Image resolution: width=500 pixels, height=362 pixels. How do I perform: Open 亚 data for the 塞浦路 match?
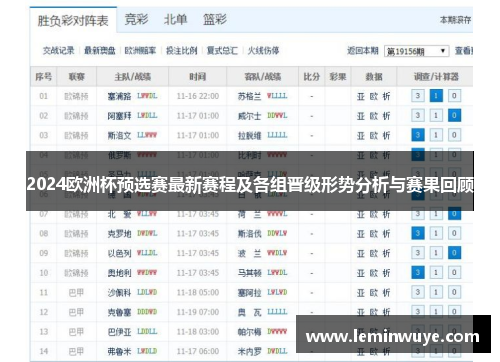click(361, 96)
